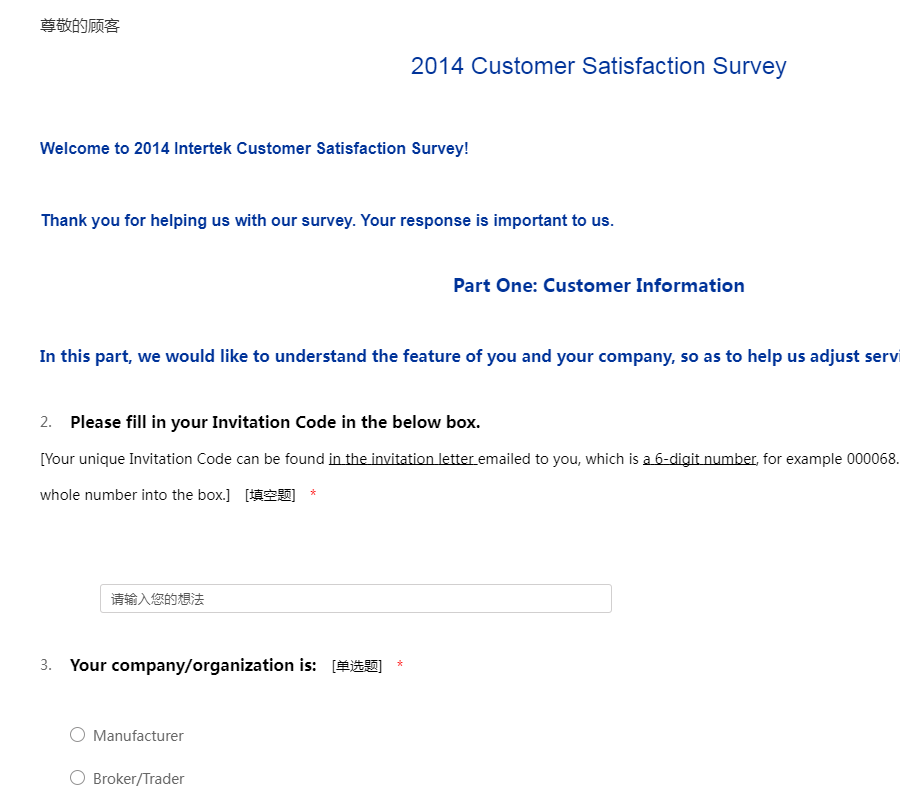Click the "2014 Customer Satisfaction Survey" title
Viewport: 900px width, 800px height.
pos(598,66)
